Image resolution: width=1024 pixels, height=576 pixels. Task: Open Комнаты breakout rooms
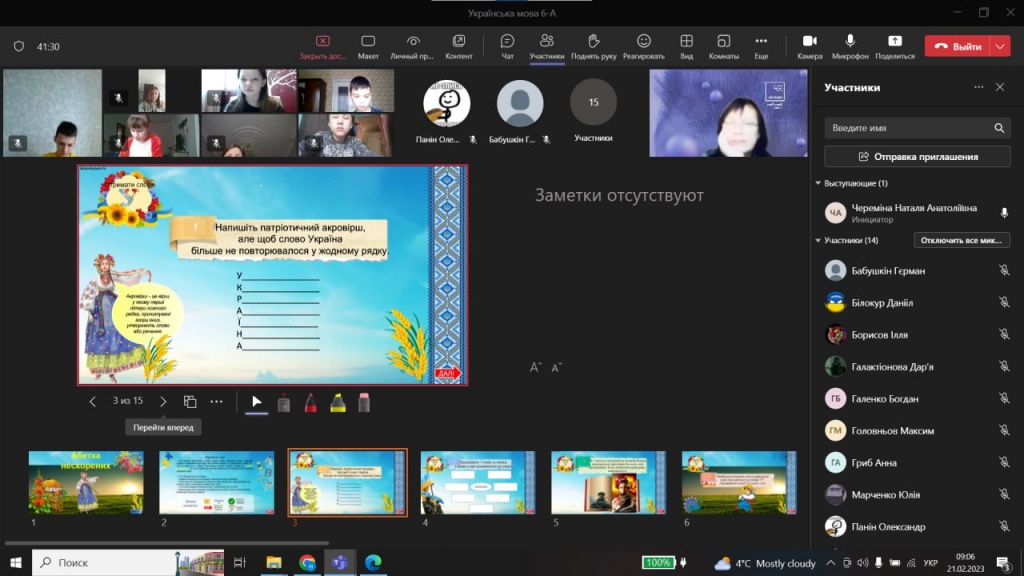724,46
